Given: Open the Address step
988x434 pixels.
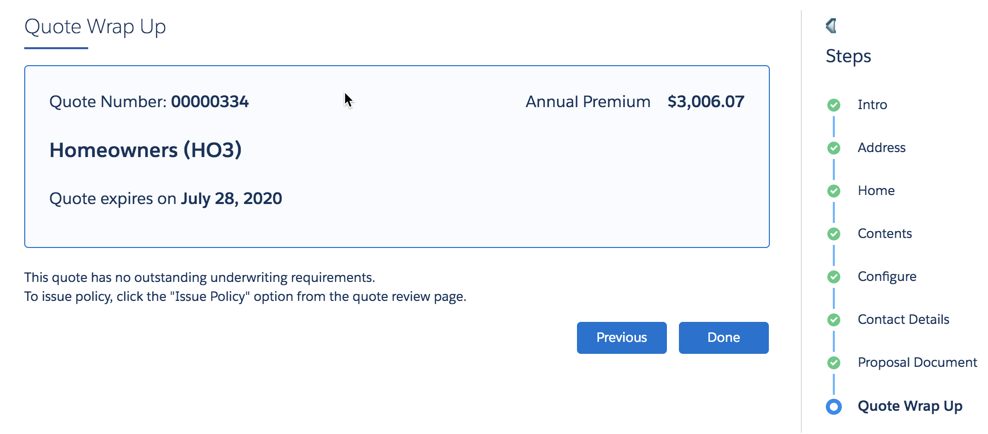Looking at the screenshot, I should [x=882, y=147].
